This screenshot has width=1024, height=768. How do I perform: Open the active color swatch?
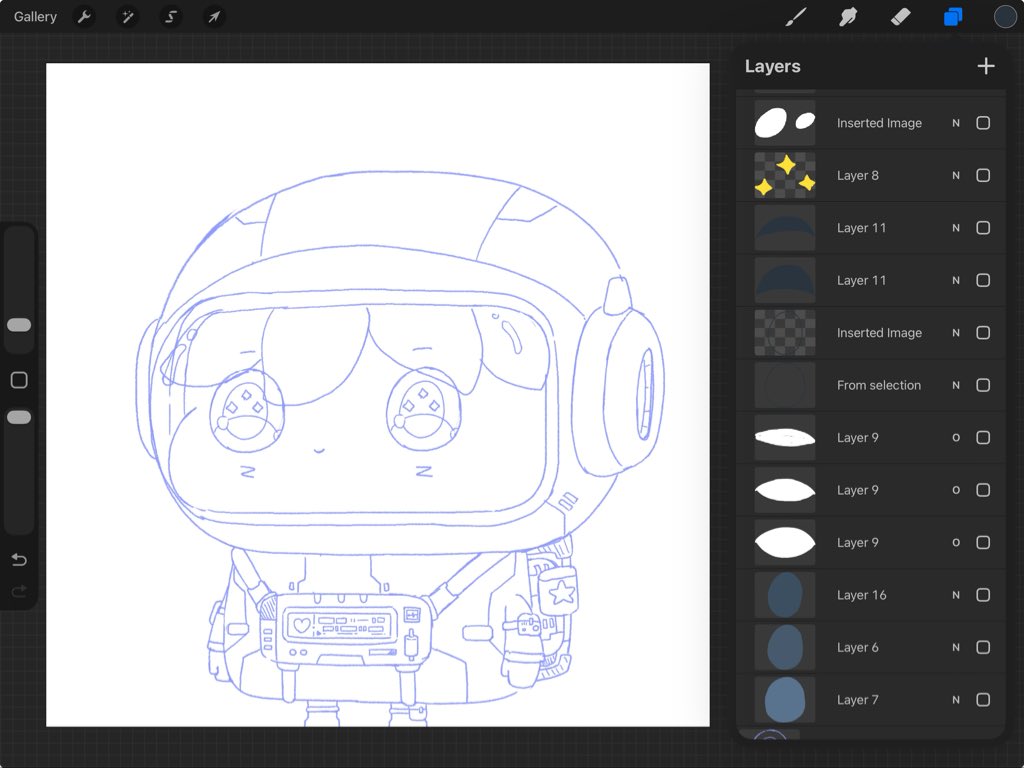click(x=1004, y=17)
